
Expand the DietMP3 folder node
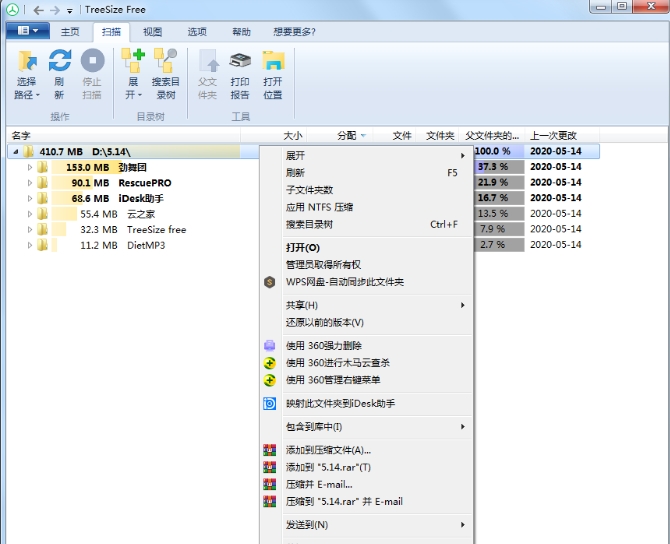[x=29, y=245]
